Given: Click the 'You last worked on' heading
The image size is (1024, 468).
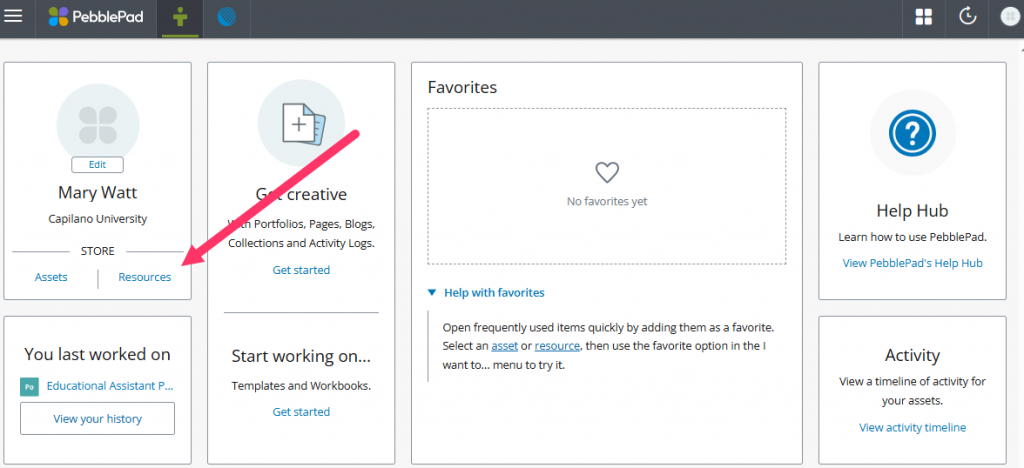Looking at the screenshot, I should pyautogui.click(x=97, y=354).
